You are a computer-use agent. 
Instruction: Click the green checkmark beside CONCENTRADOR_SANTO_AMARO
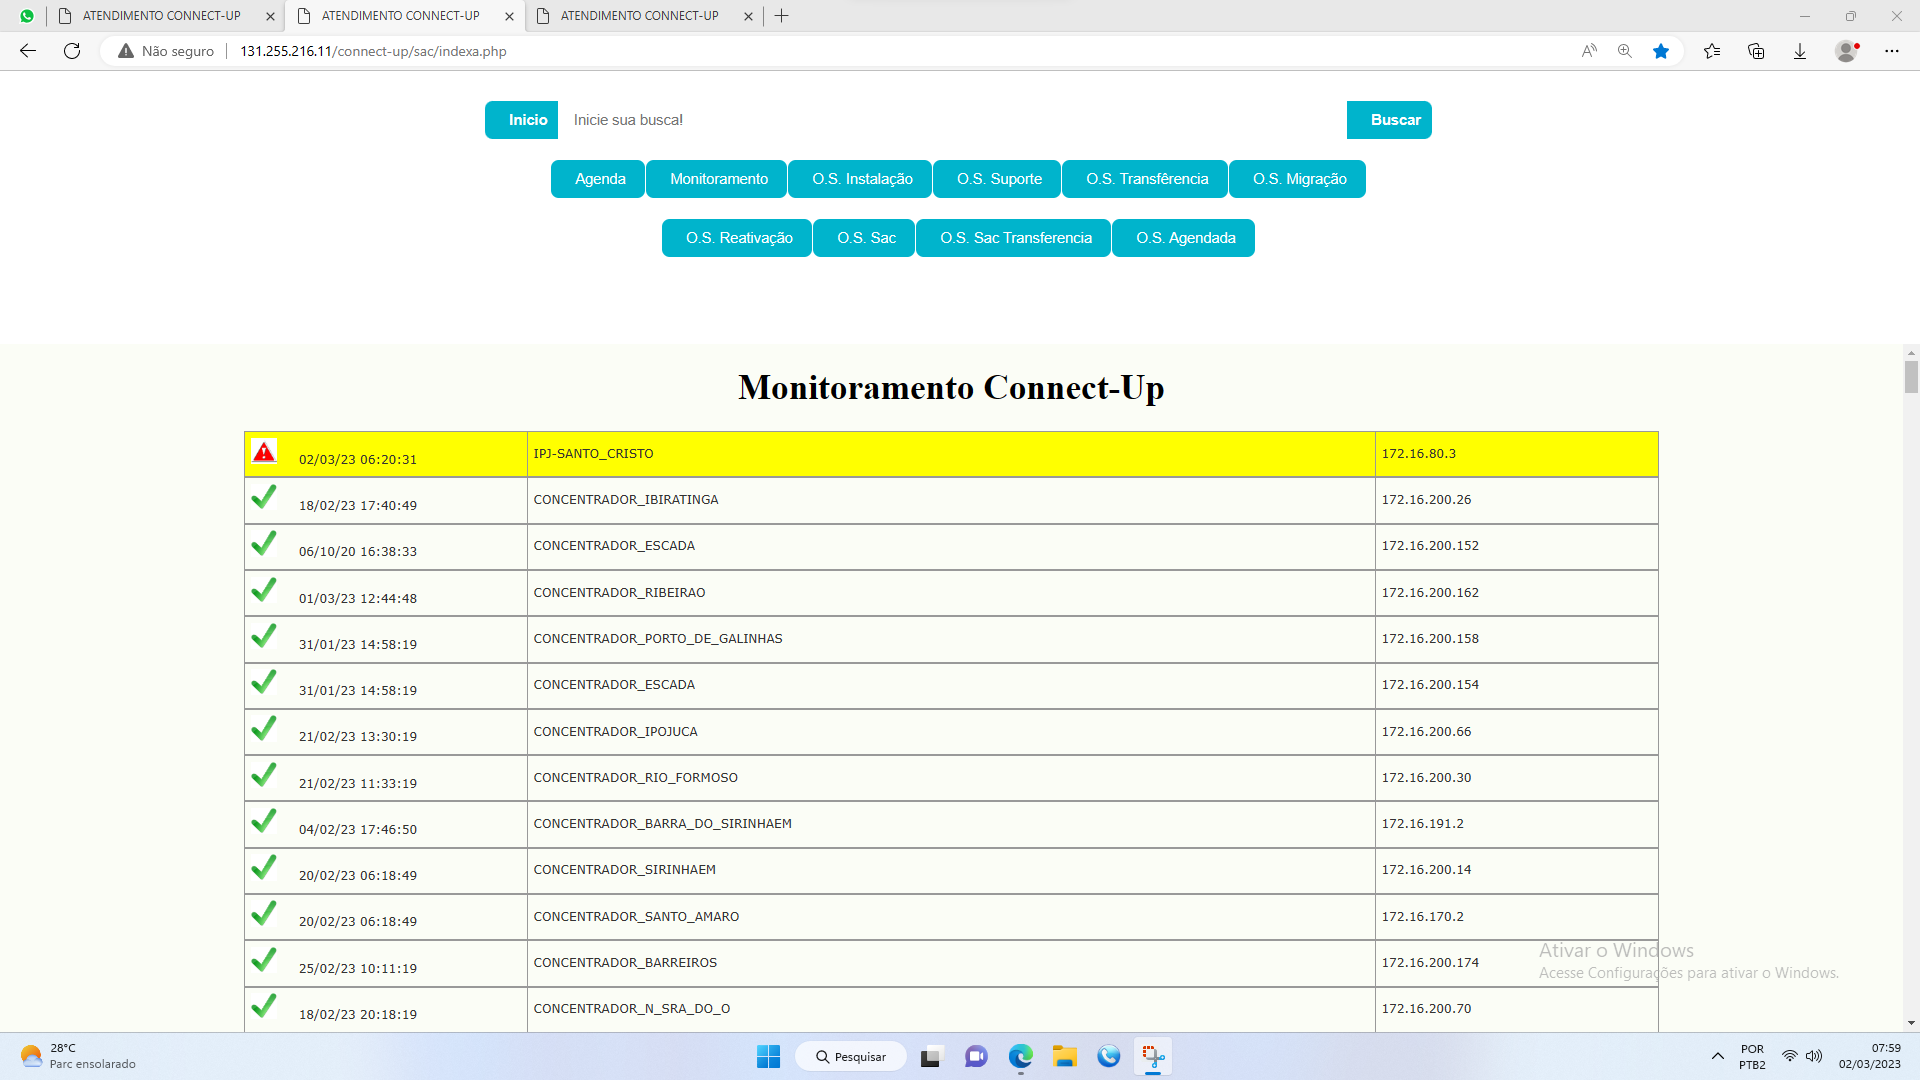(264, 914)
